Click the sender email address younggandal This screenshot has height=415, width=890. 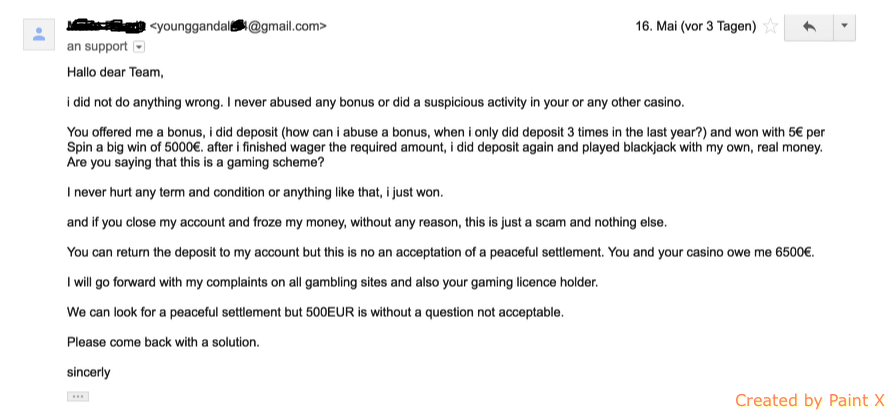click(238, 26)
